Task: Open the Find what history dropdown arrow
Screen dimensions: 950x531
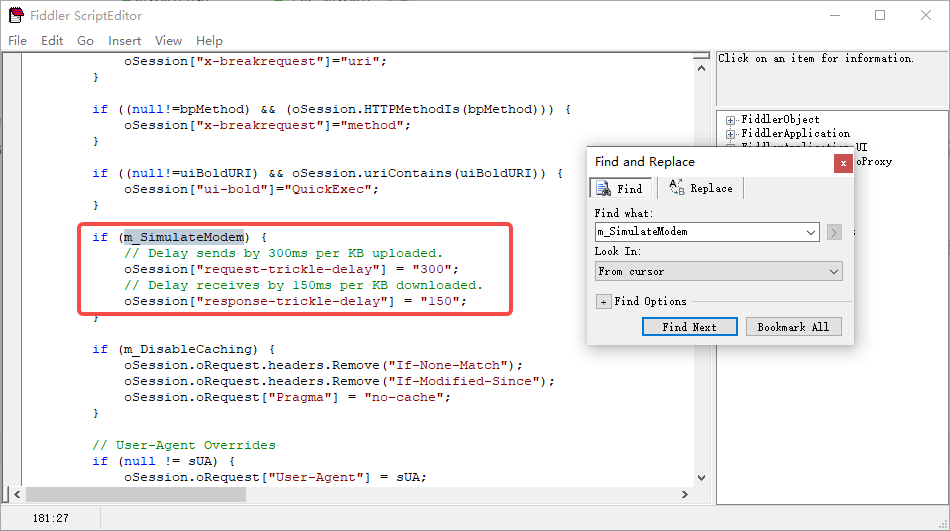Action: pyautogui.click(x=811, y=232)
